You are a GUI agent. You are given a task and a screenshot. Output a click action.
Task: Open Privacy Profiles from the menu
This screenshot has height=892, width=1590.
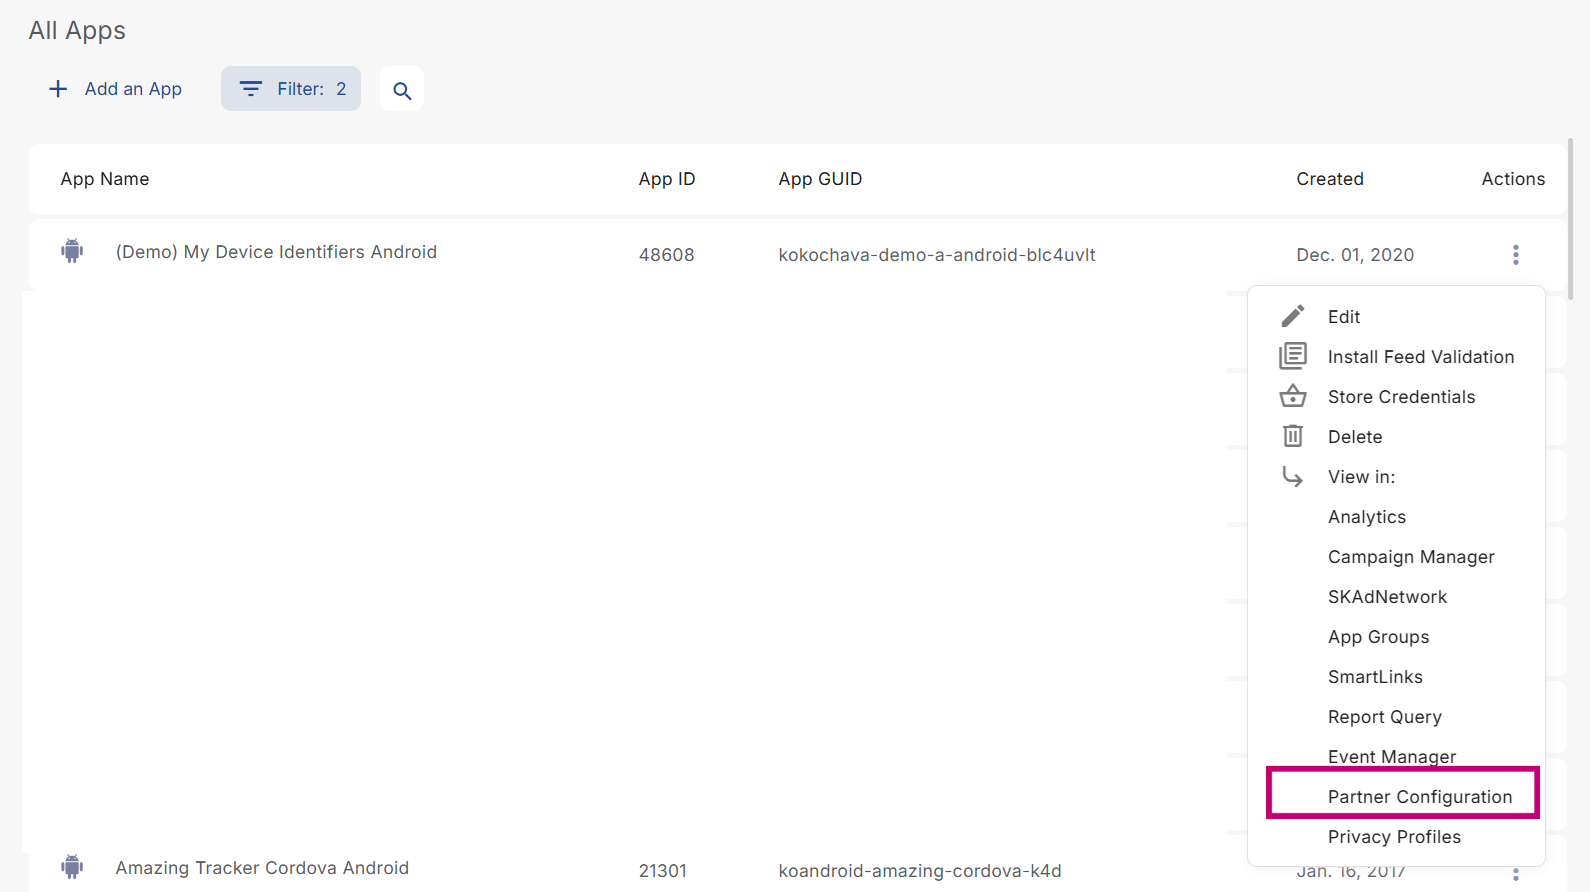(x=1394, y=837)
